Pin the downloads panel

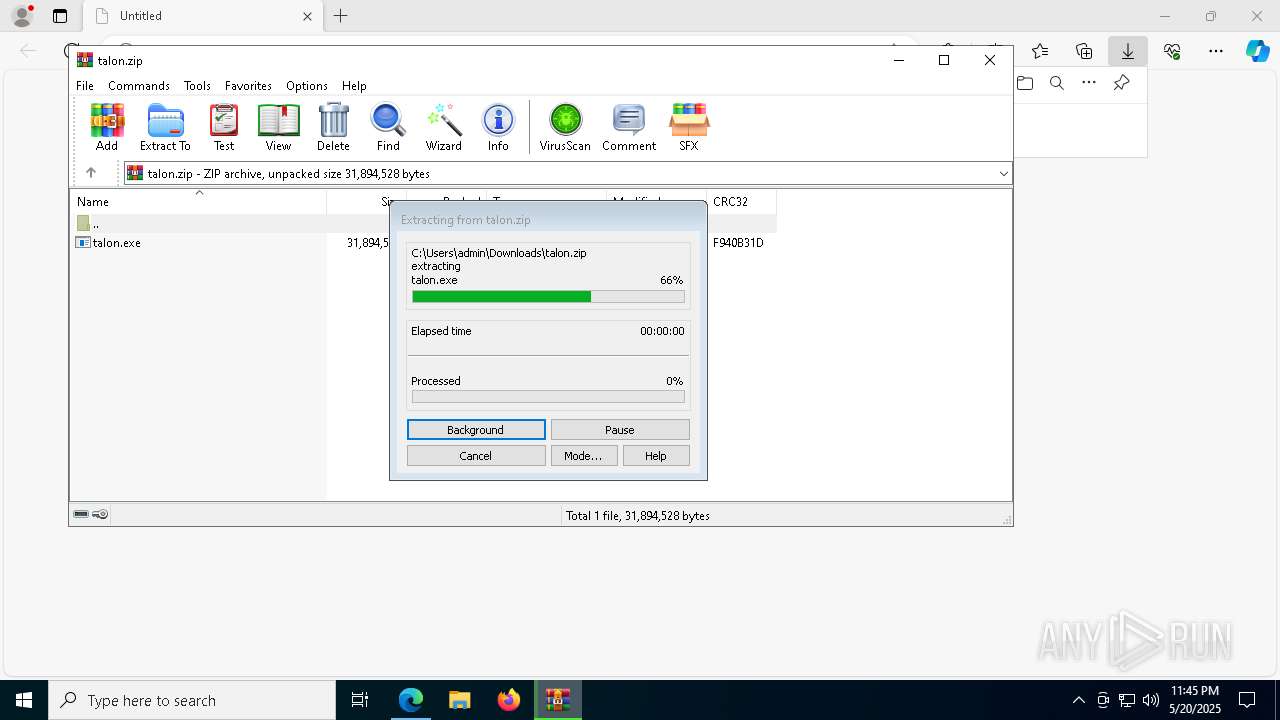(x=1121, y=83)
